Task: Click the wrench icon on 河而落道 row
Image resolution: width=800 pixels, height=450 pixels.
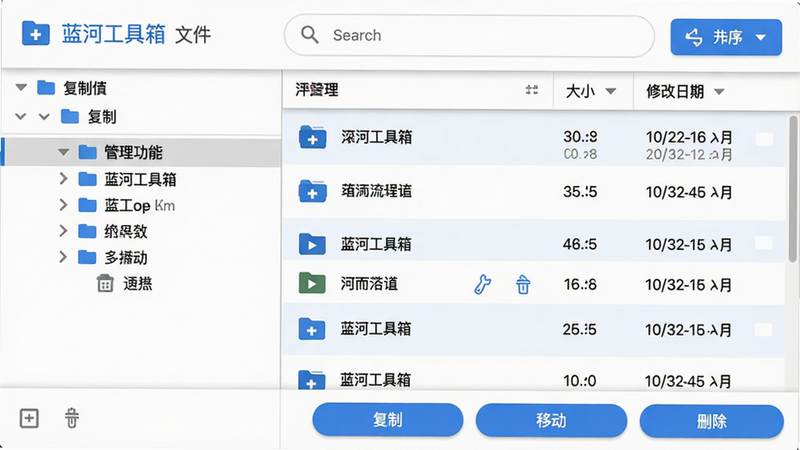Action: 482,284
